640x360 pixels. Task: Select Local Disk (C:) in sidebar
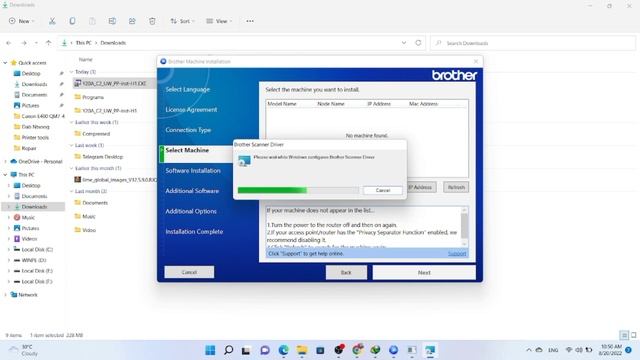tap(37, 249)
